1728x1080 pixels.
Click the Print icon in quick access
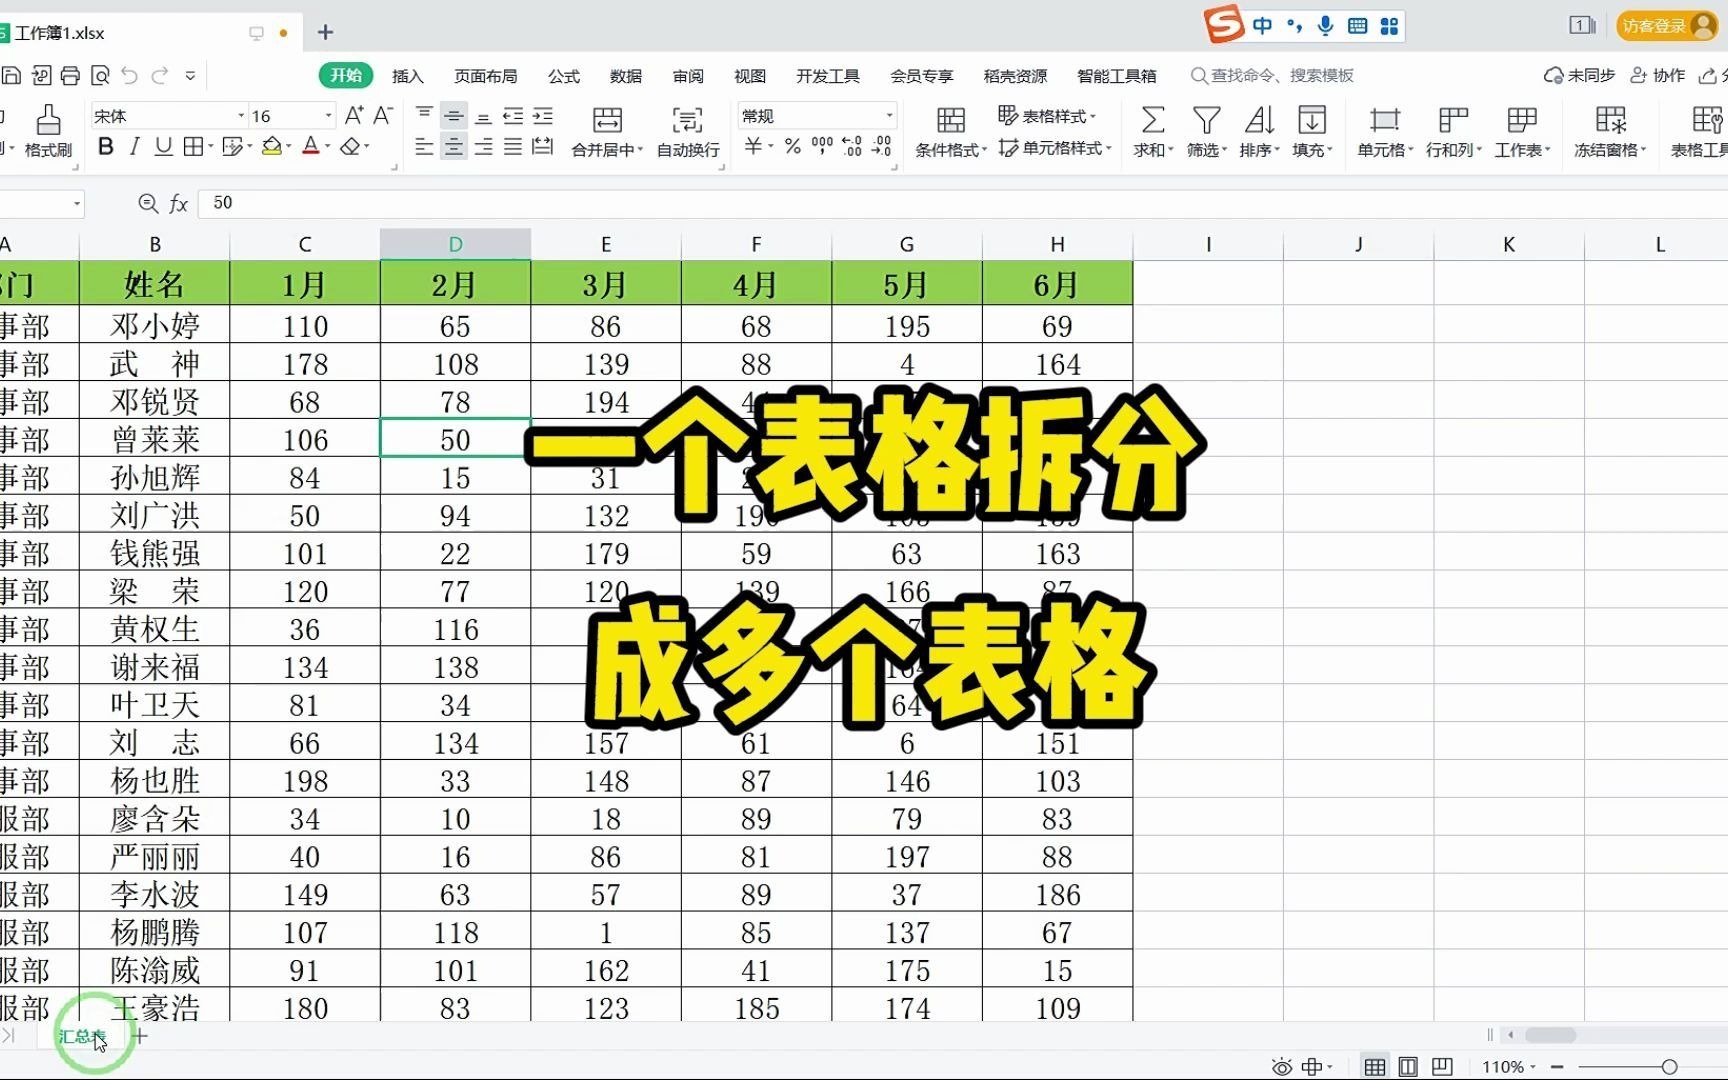coord(70,75)
